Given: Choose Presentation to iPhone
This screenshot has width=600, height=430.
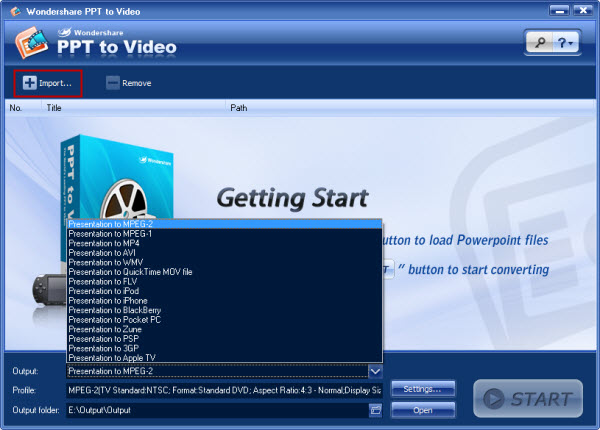Looking at the screenshot, I should 225,301.
